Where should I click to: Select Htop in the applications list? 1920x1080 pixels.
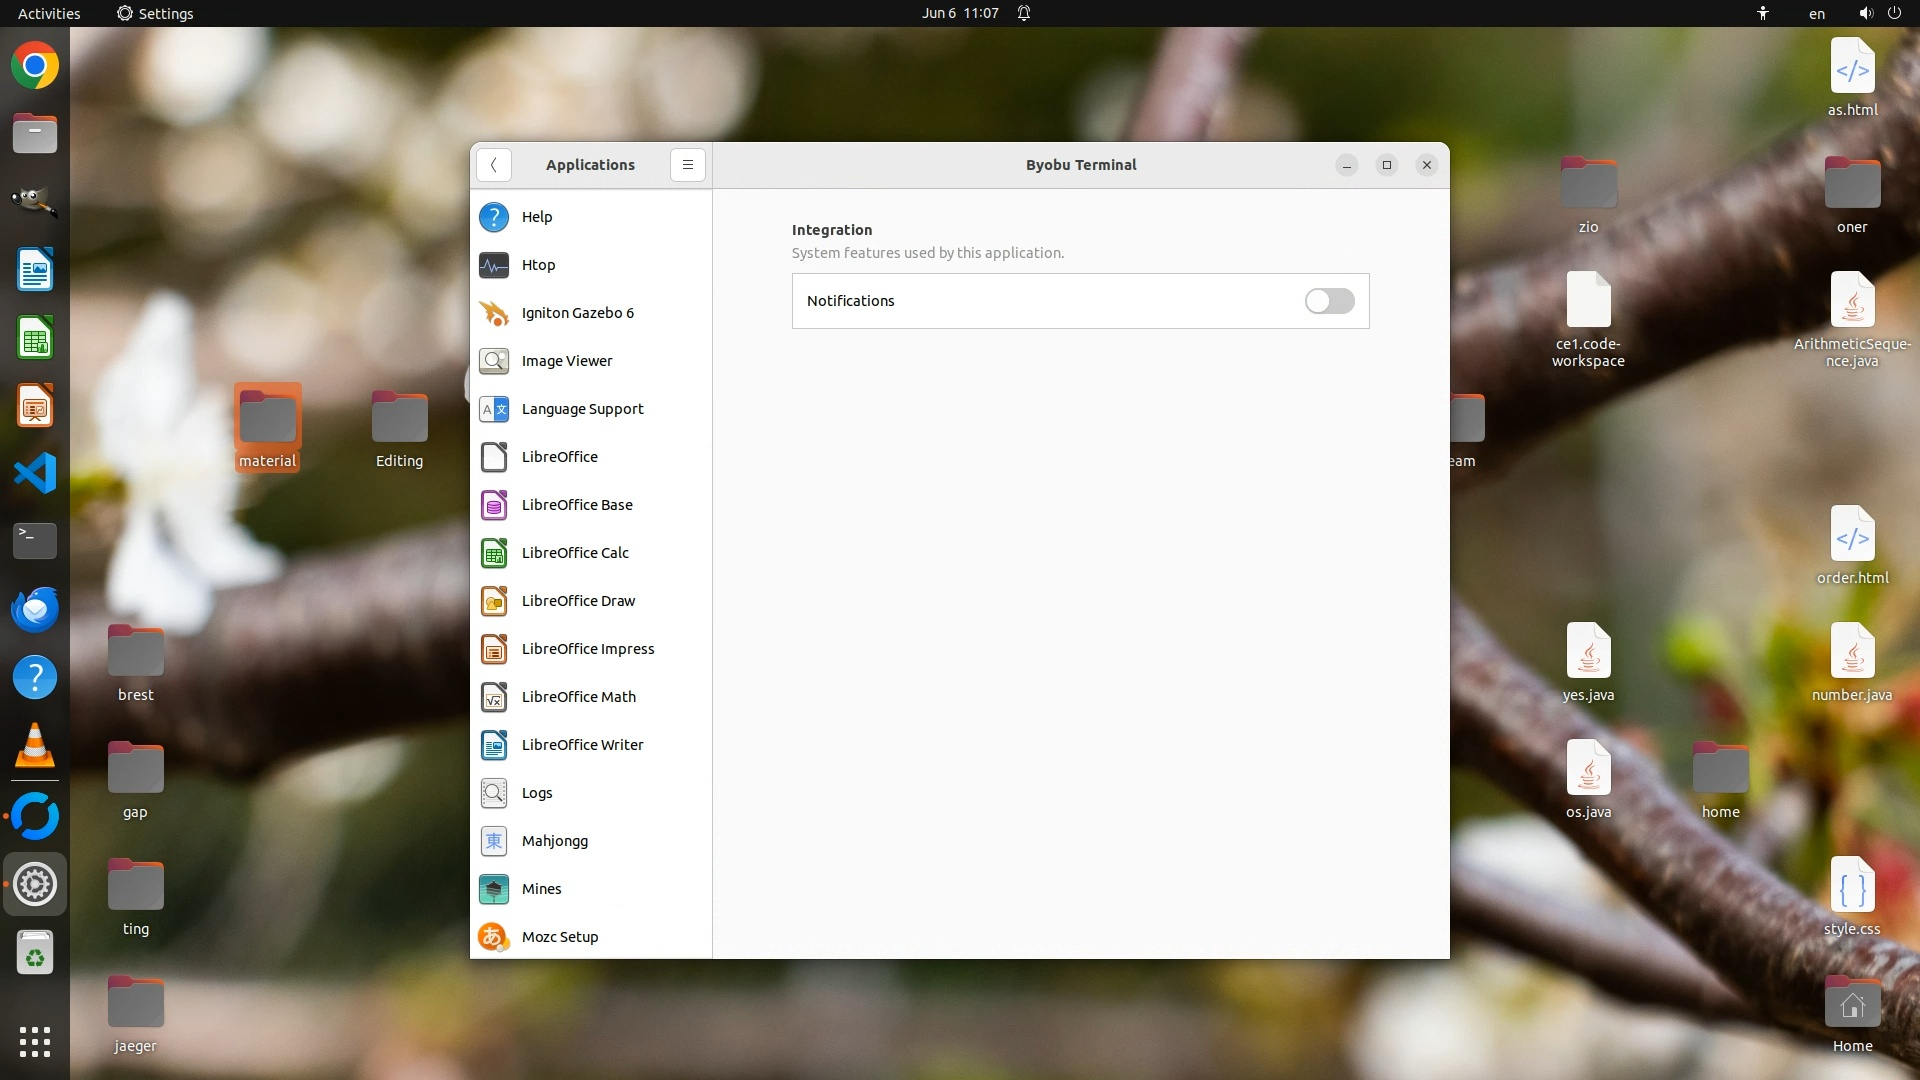tap(538, 265)
